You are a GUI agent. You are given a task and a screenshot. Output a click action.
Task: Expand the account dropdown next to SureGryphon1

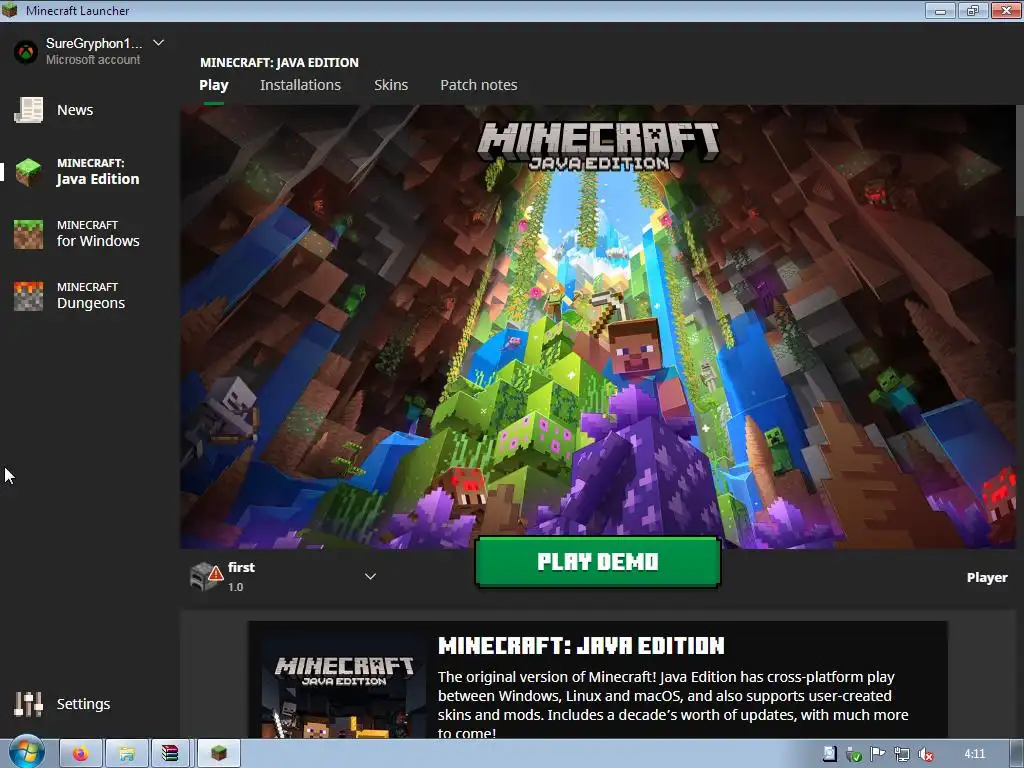click(x=158, y=43)
